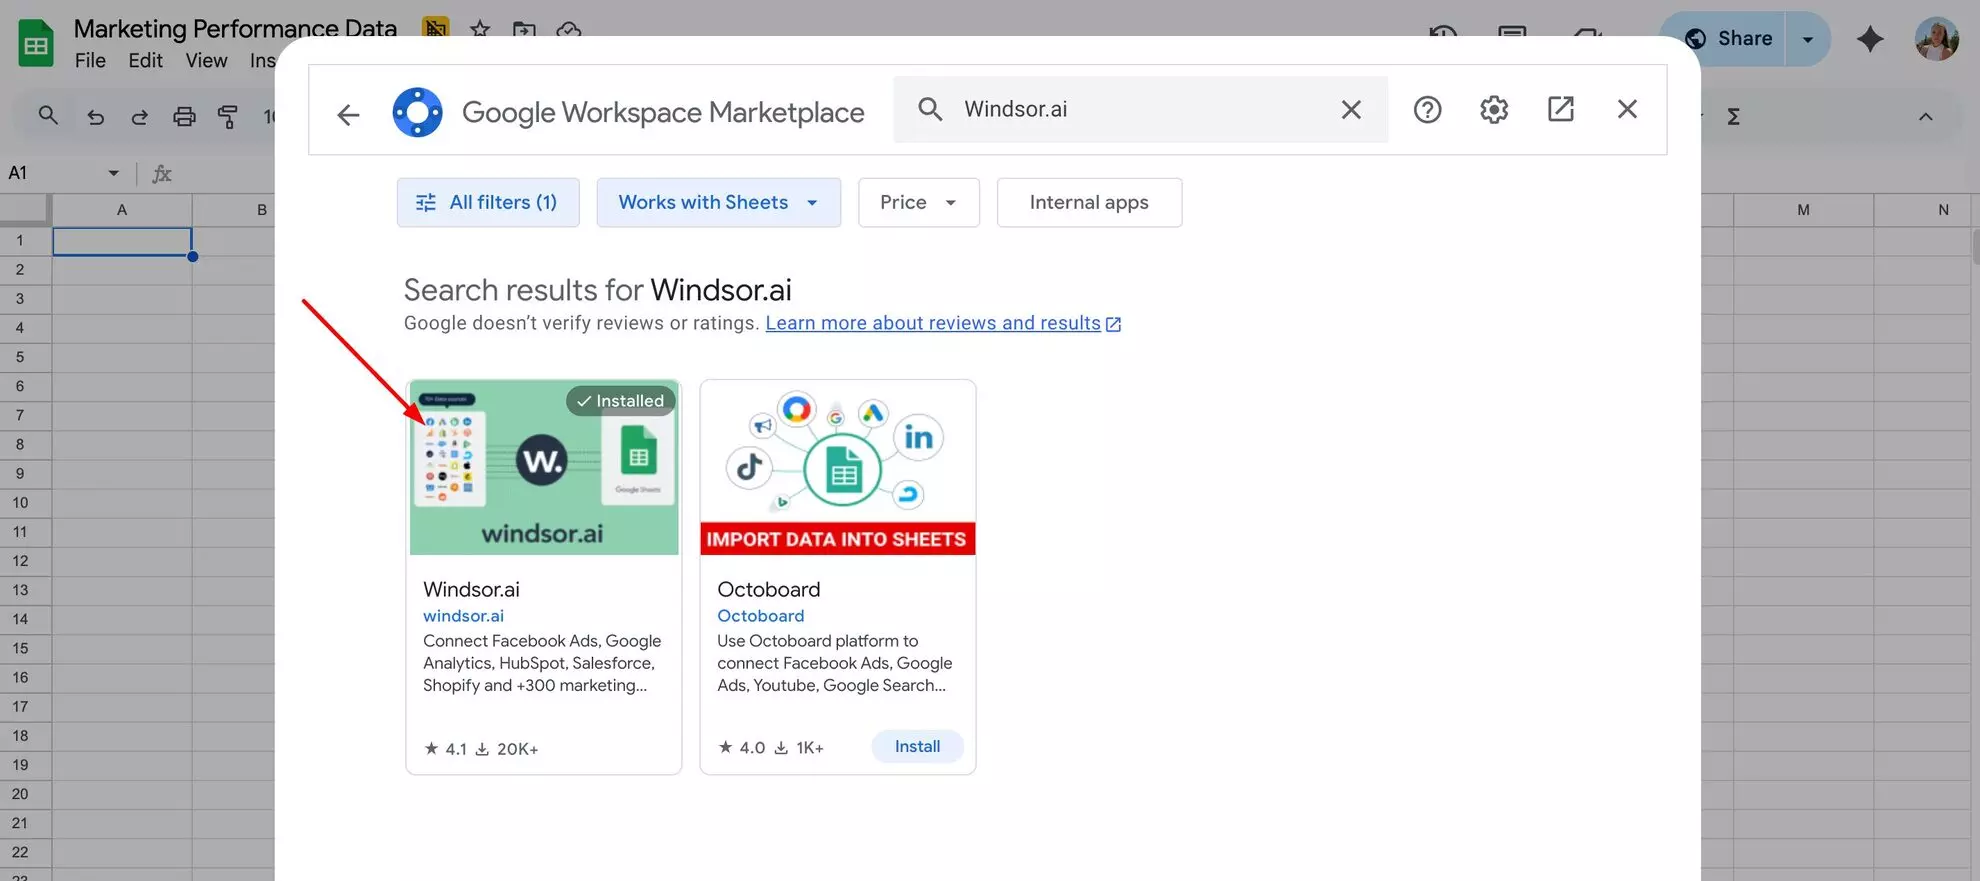Screen dimensions: 1980x881
Task: Expand the Price filter dropdown
Action: click(918, 202)
